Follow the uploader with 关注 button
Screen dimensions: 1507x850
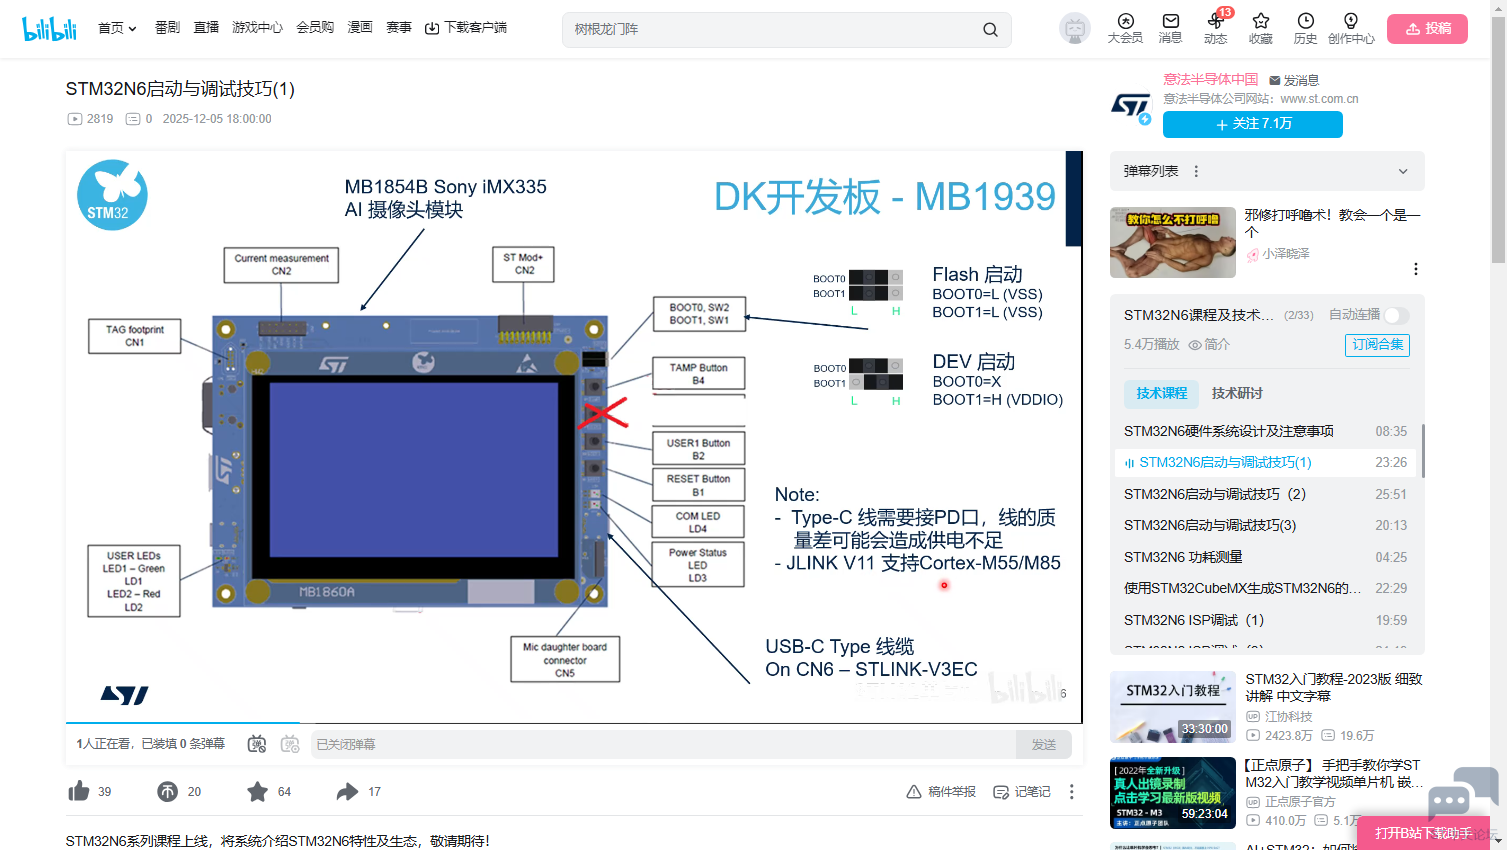1252,124
